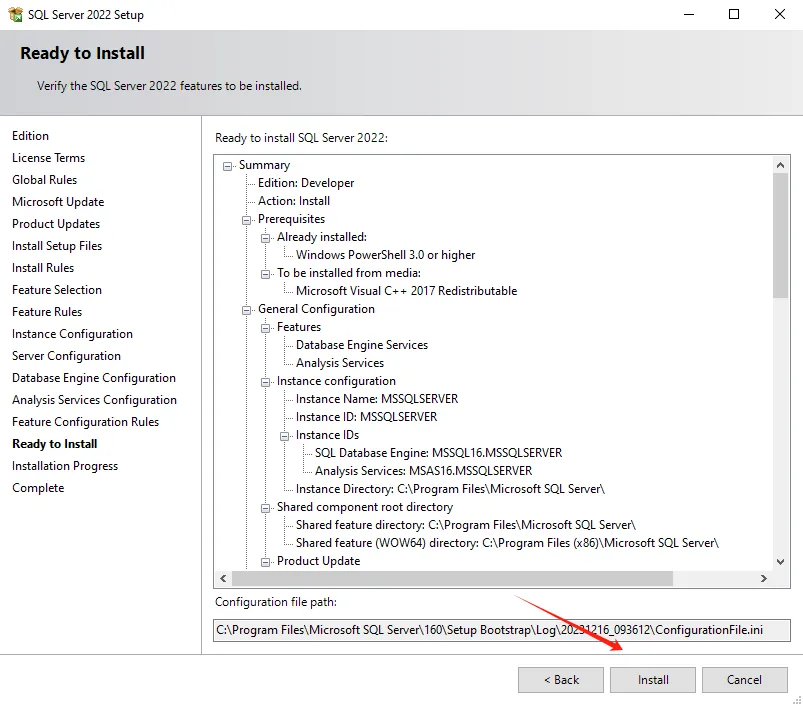This screenshot has height=705, width=803.
Task: Collapse the Product Update node
Action: (265, 562)
